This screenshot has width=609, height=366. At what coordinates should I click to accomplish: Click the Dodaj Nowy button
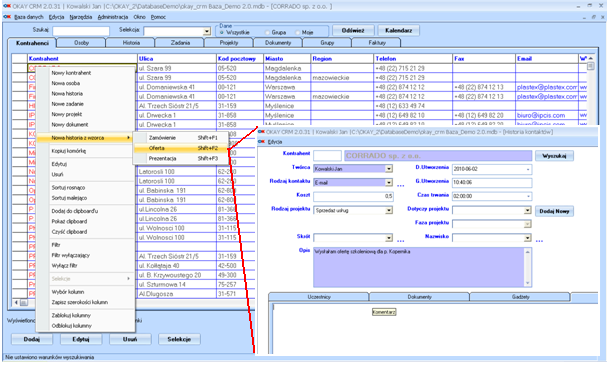tap(554, 211)
